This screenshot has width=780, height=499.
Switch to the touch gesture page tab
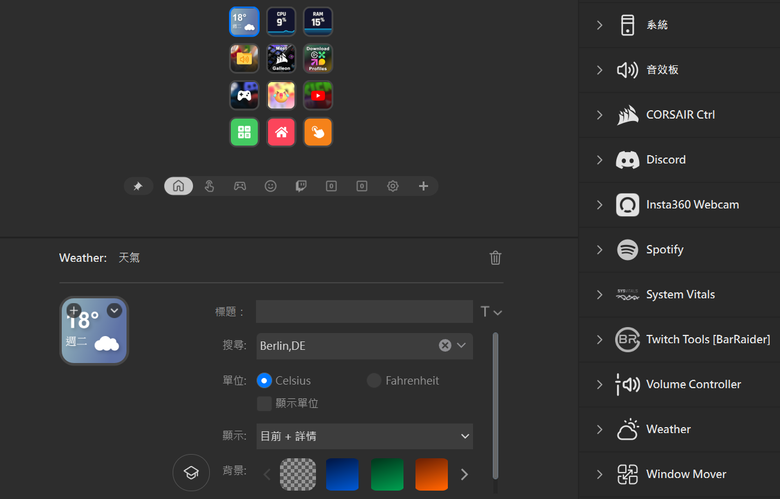click(x=209, y=186)
